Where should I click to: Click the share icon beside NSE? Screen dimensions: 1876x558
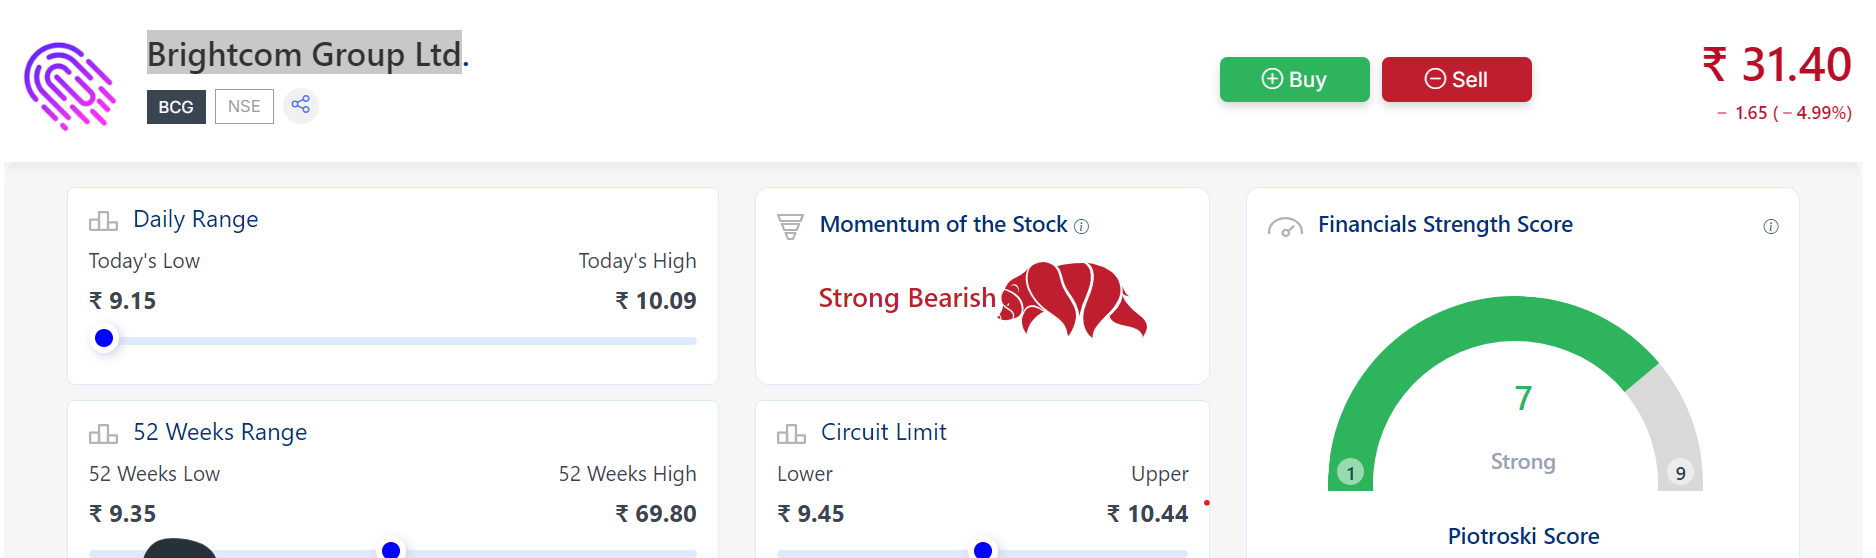click(301, 105)
